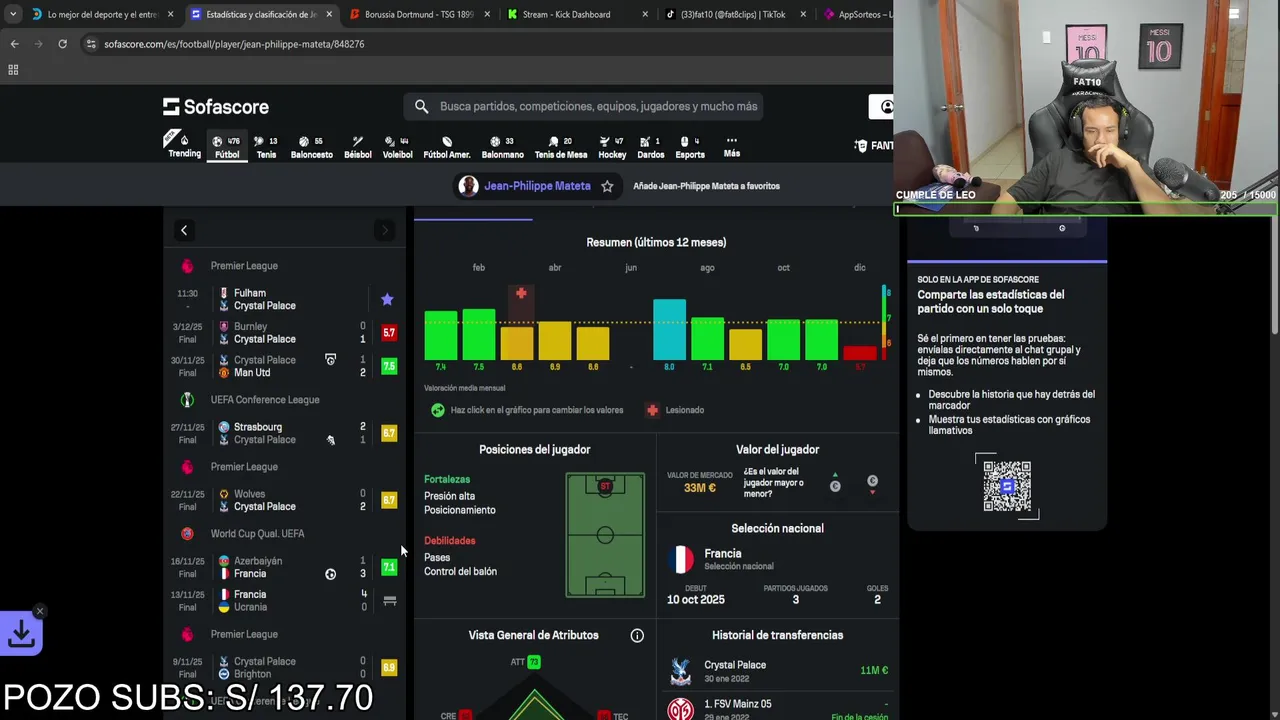Screen dimensions: 1280x720
Task: Close the TikTok browser tab
Action: [x=803, y=14]
